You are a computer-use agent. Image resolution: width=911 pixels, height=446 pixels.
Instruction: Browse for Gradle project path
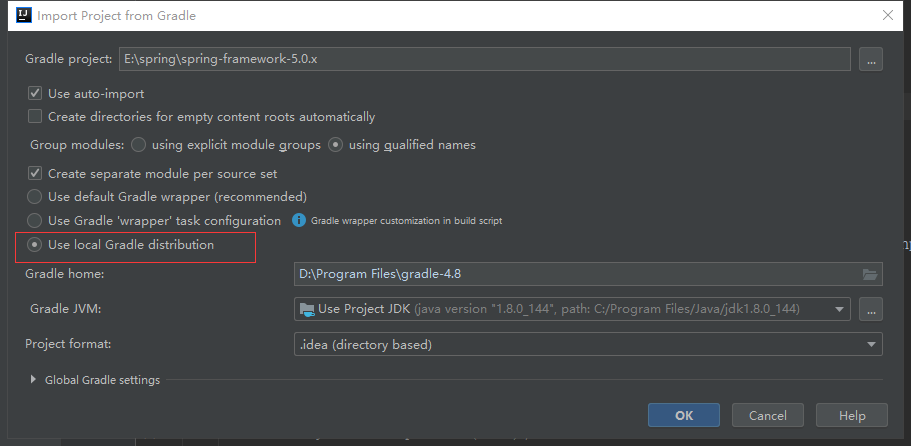870,59
